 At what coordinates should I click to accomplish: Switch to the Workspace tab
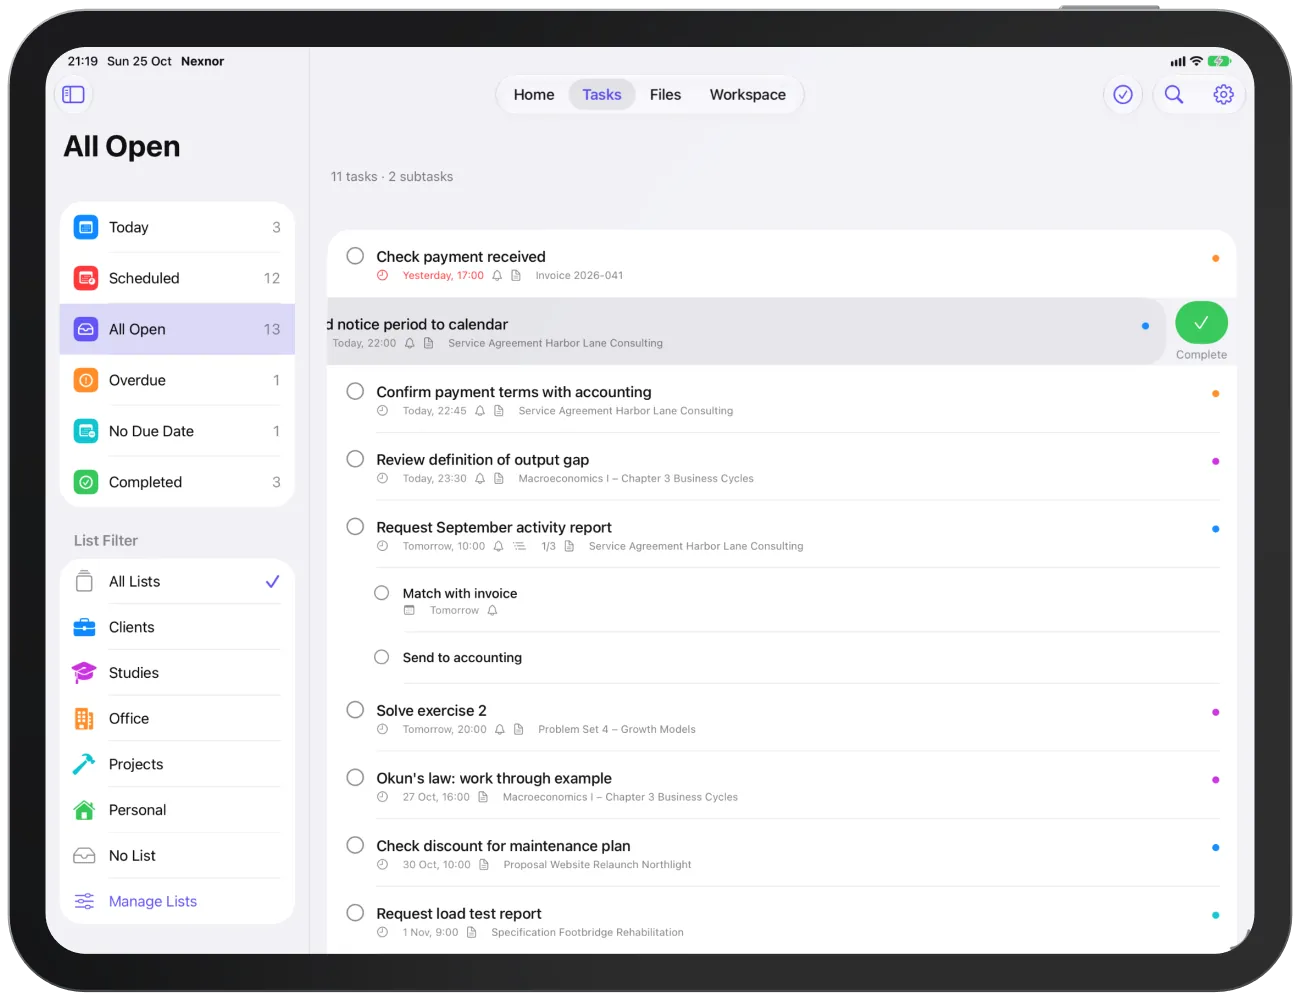(x=748, y=95)
